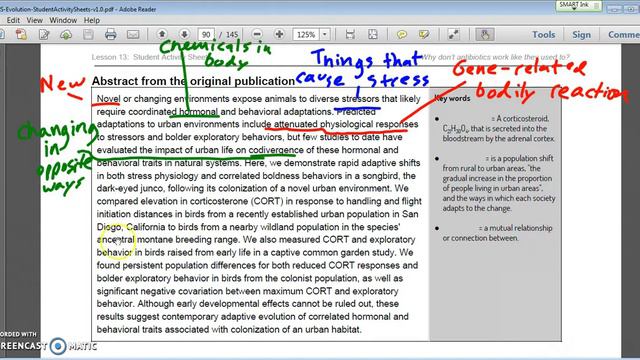Click the cloud upload icon

(x=66, y=35)
